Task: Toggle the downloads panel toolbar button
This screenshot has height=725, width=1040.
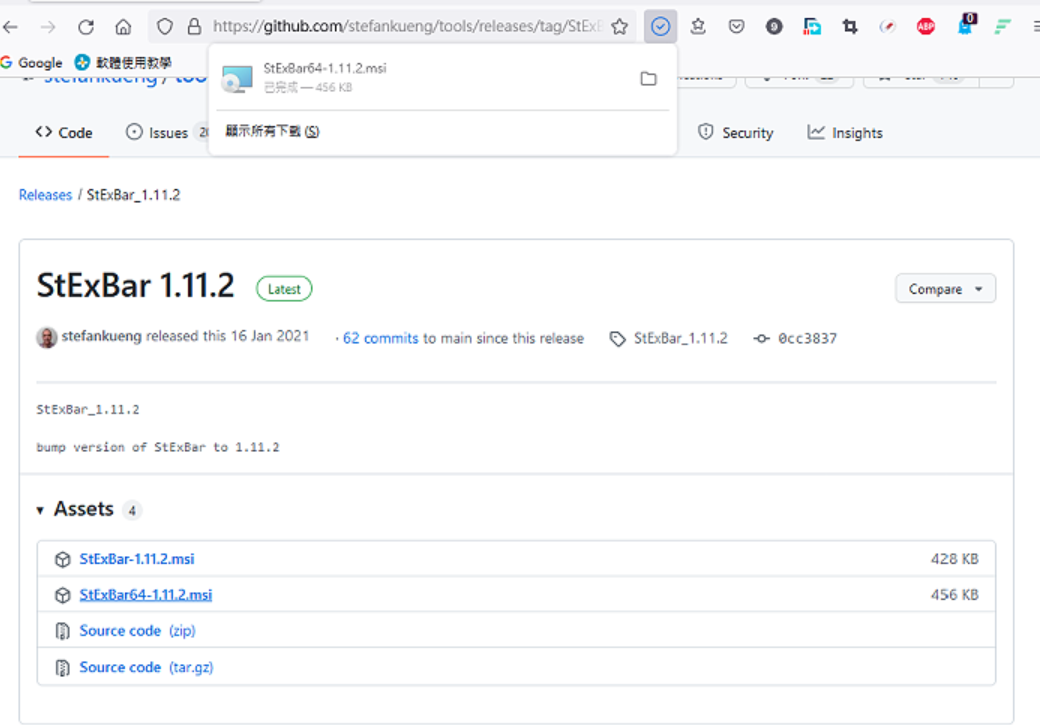Action: tap(660, 27)
